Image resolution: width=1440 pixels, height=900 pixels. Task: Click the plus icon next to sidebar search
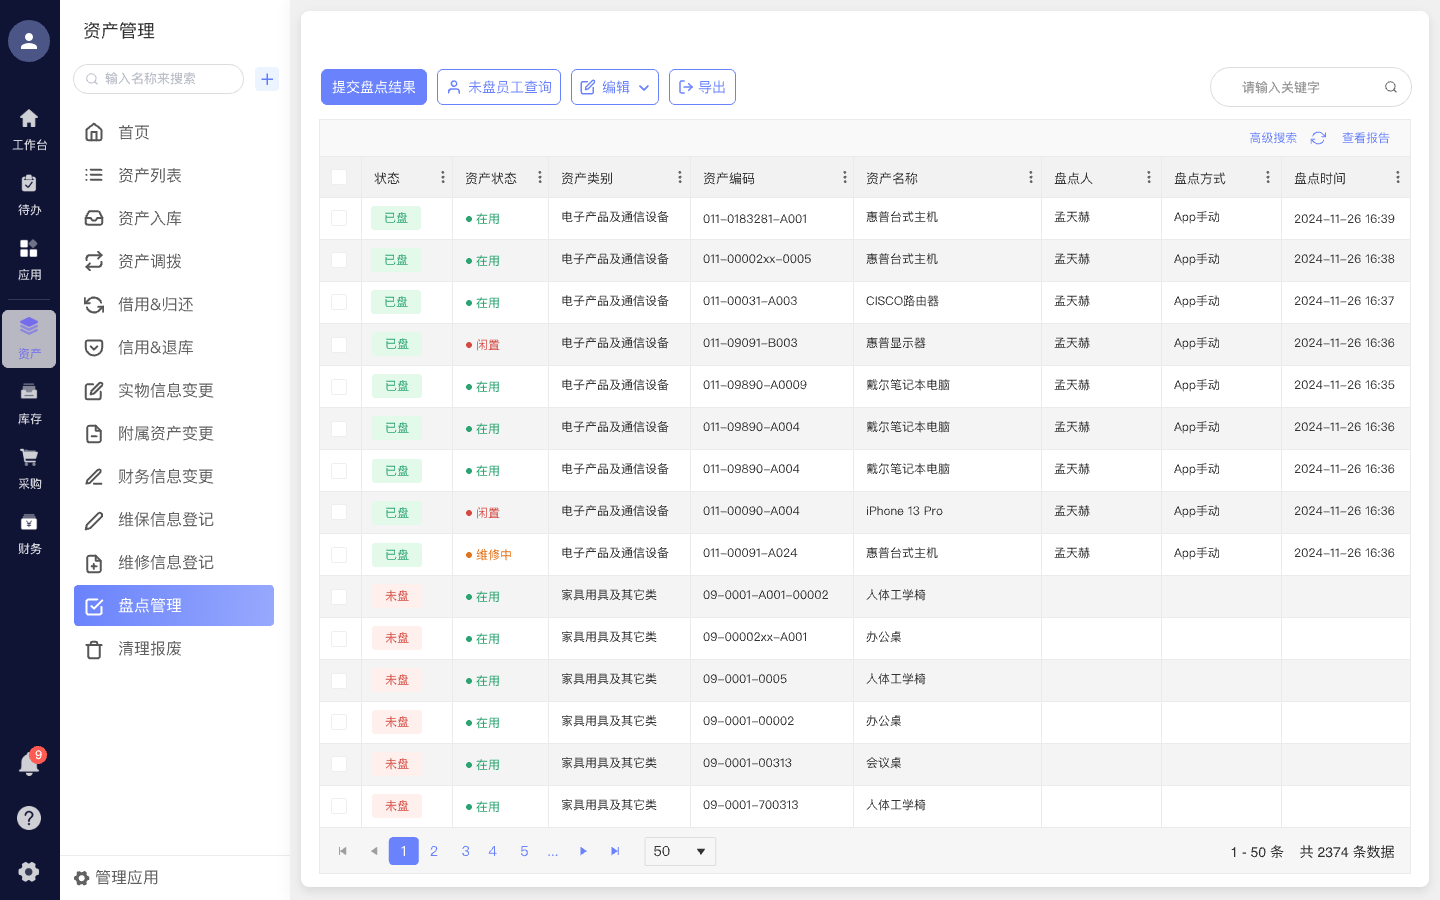coord(267,79)
